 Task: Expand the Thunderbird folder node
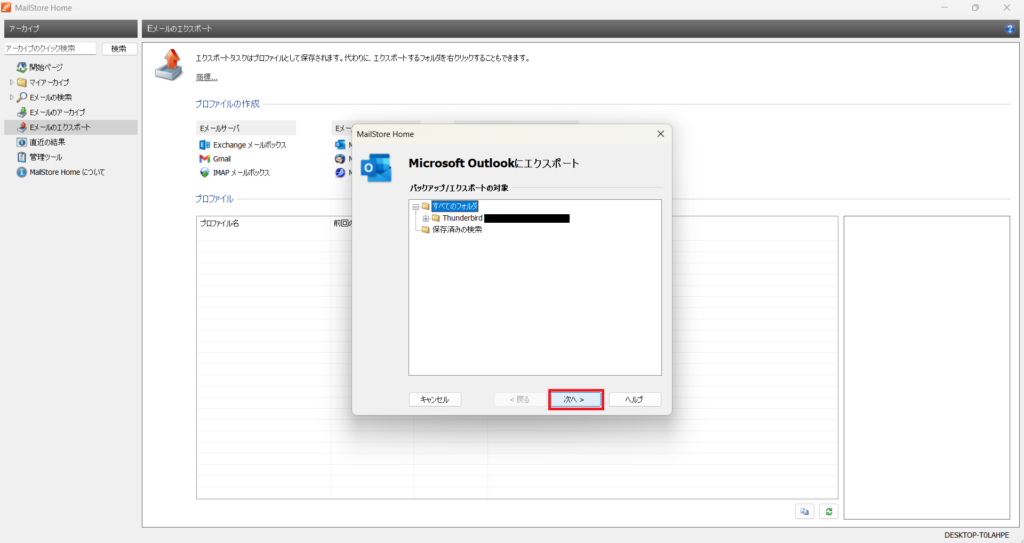click(x=426, y=218)
